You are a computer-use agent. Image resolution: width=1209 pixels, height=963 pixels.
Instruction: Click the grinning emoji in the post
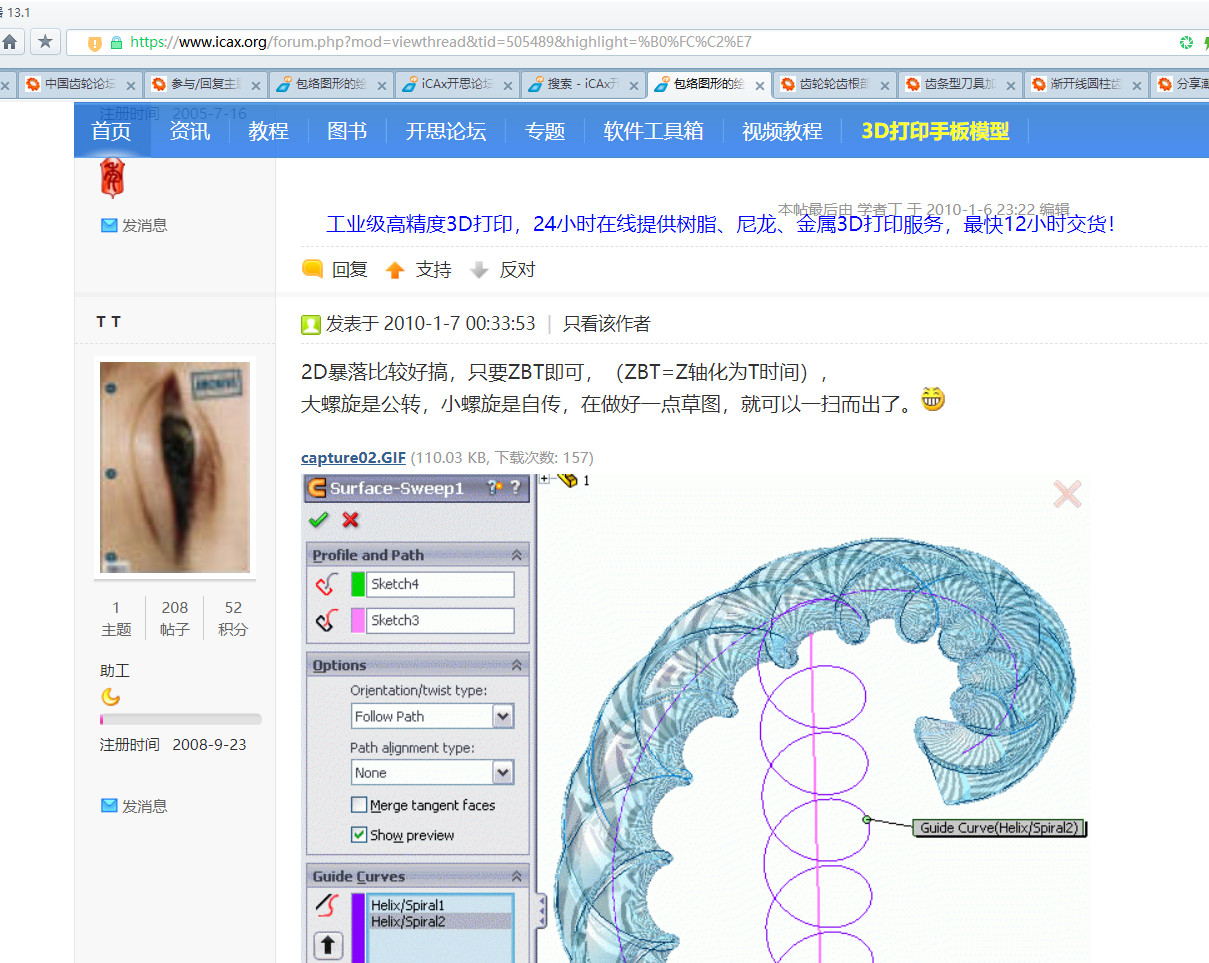(x=932, y=401)
